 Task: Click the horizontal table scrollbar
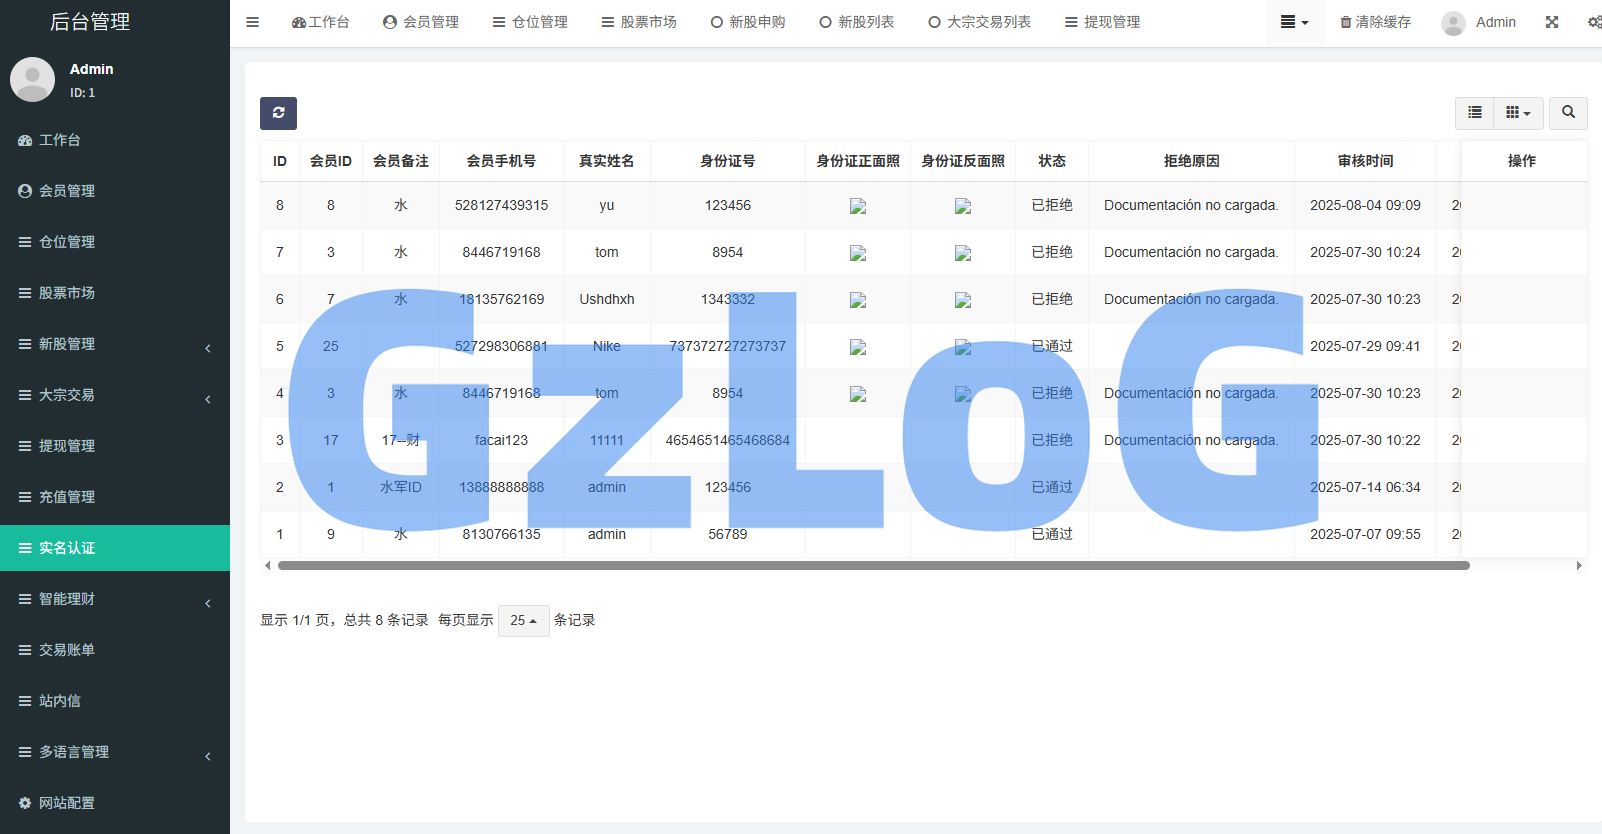point(873,566)
